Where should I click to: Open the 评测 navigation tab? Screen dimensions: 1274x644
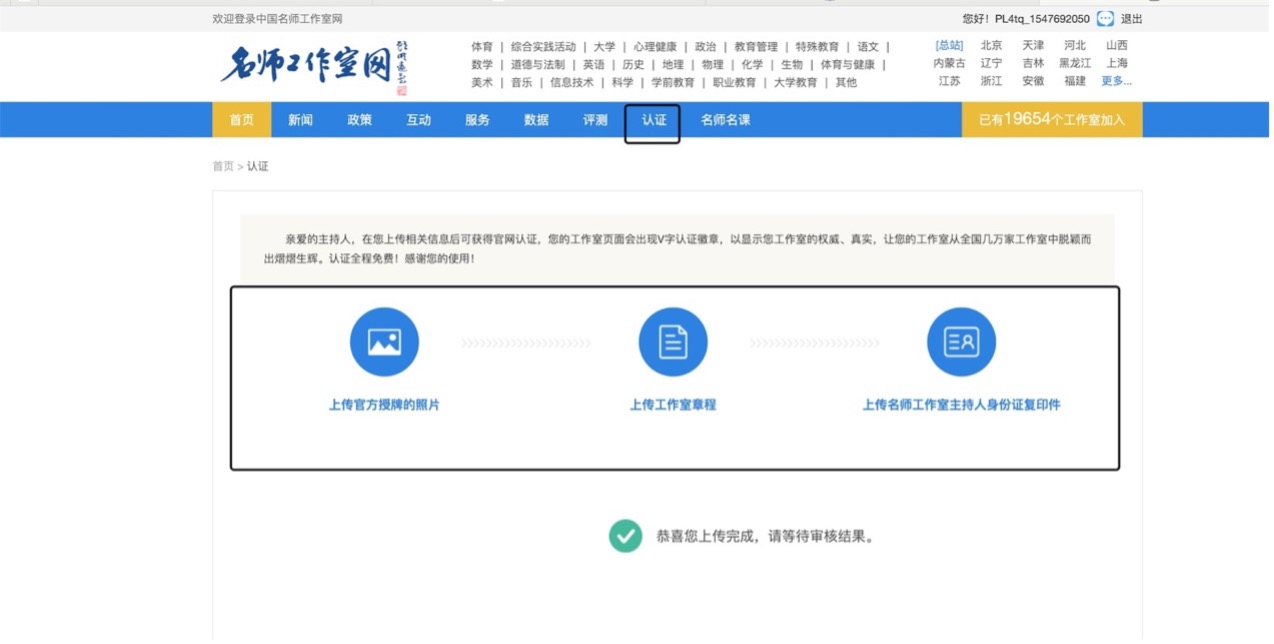[x=595, y=120]
